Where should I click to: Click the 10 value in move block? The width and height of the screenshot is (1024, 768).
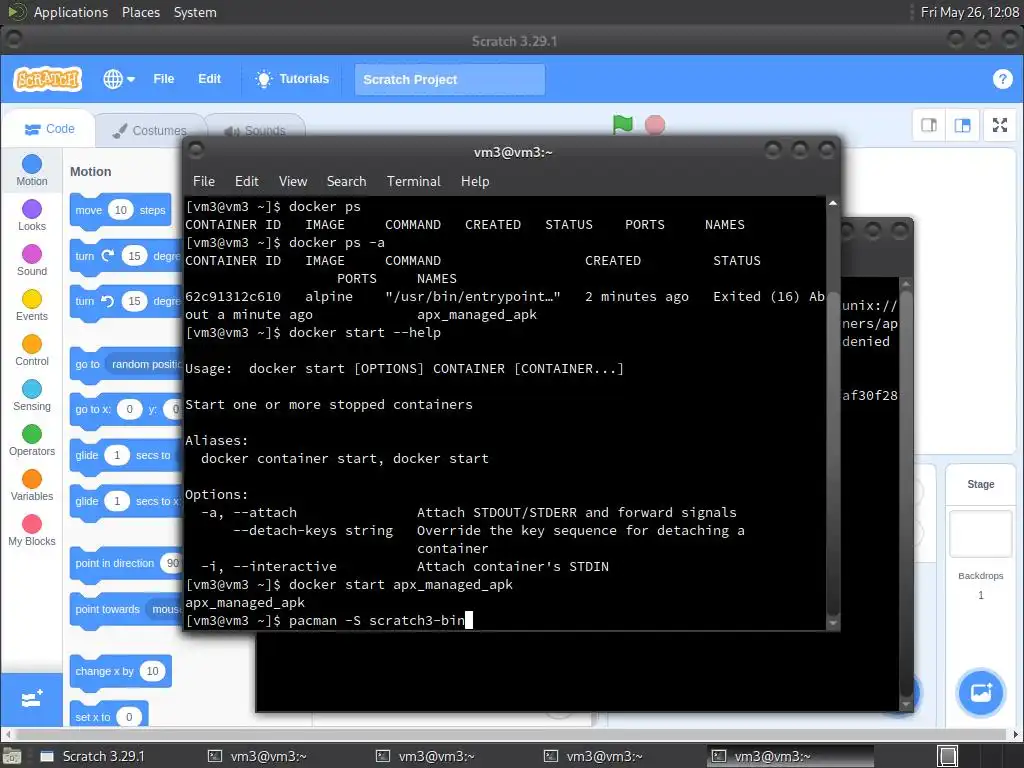point(121,210)
